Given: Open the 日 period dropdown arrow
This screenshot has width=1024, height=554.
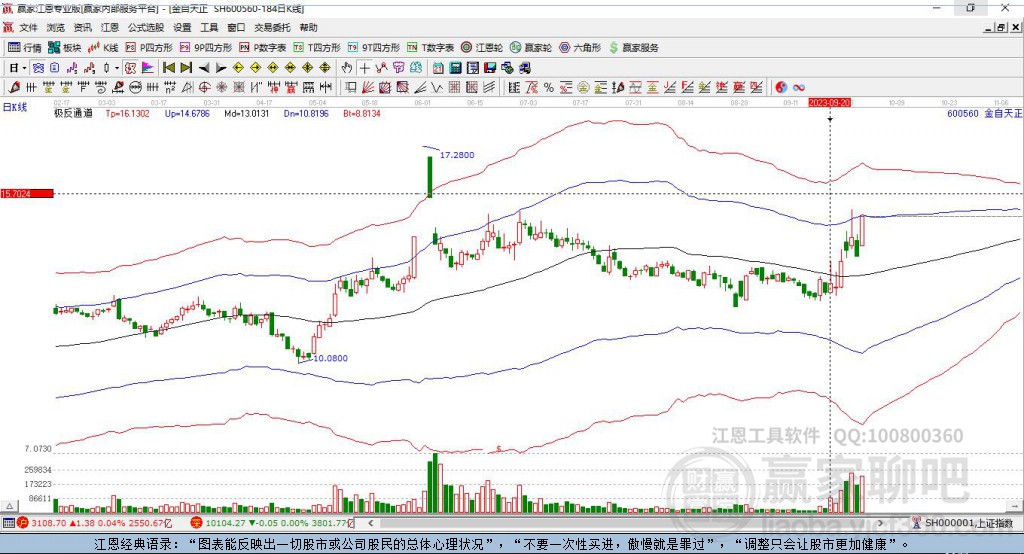Looking at the screenshot, I should [24, 68].
